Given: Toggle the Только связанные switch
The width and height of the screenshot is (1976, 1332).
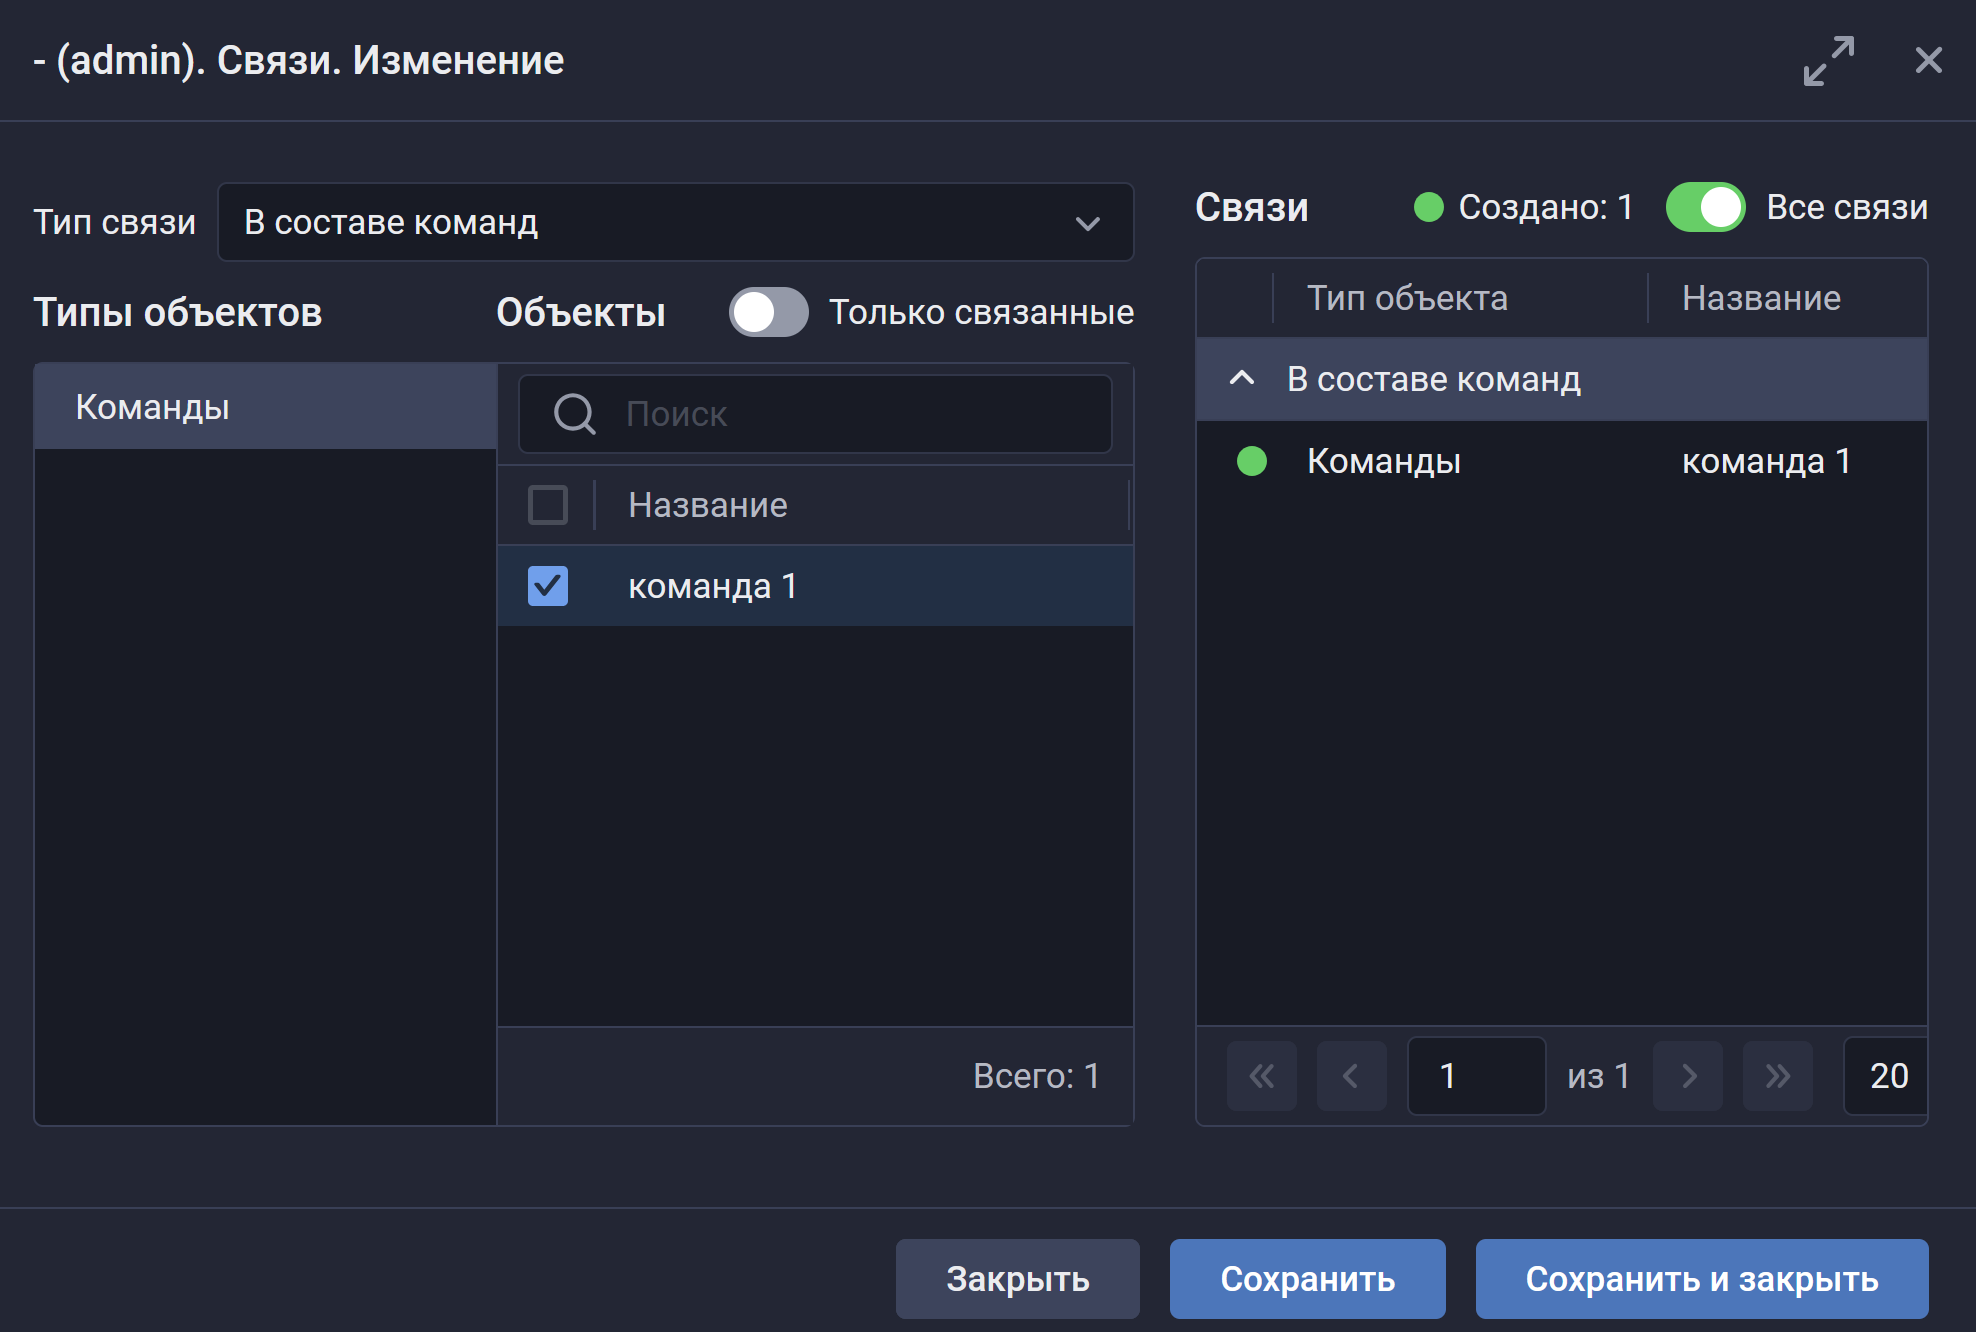Looking at the screenshot, I should coord(768,312).
